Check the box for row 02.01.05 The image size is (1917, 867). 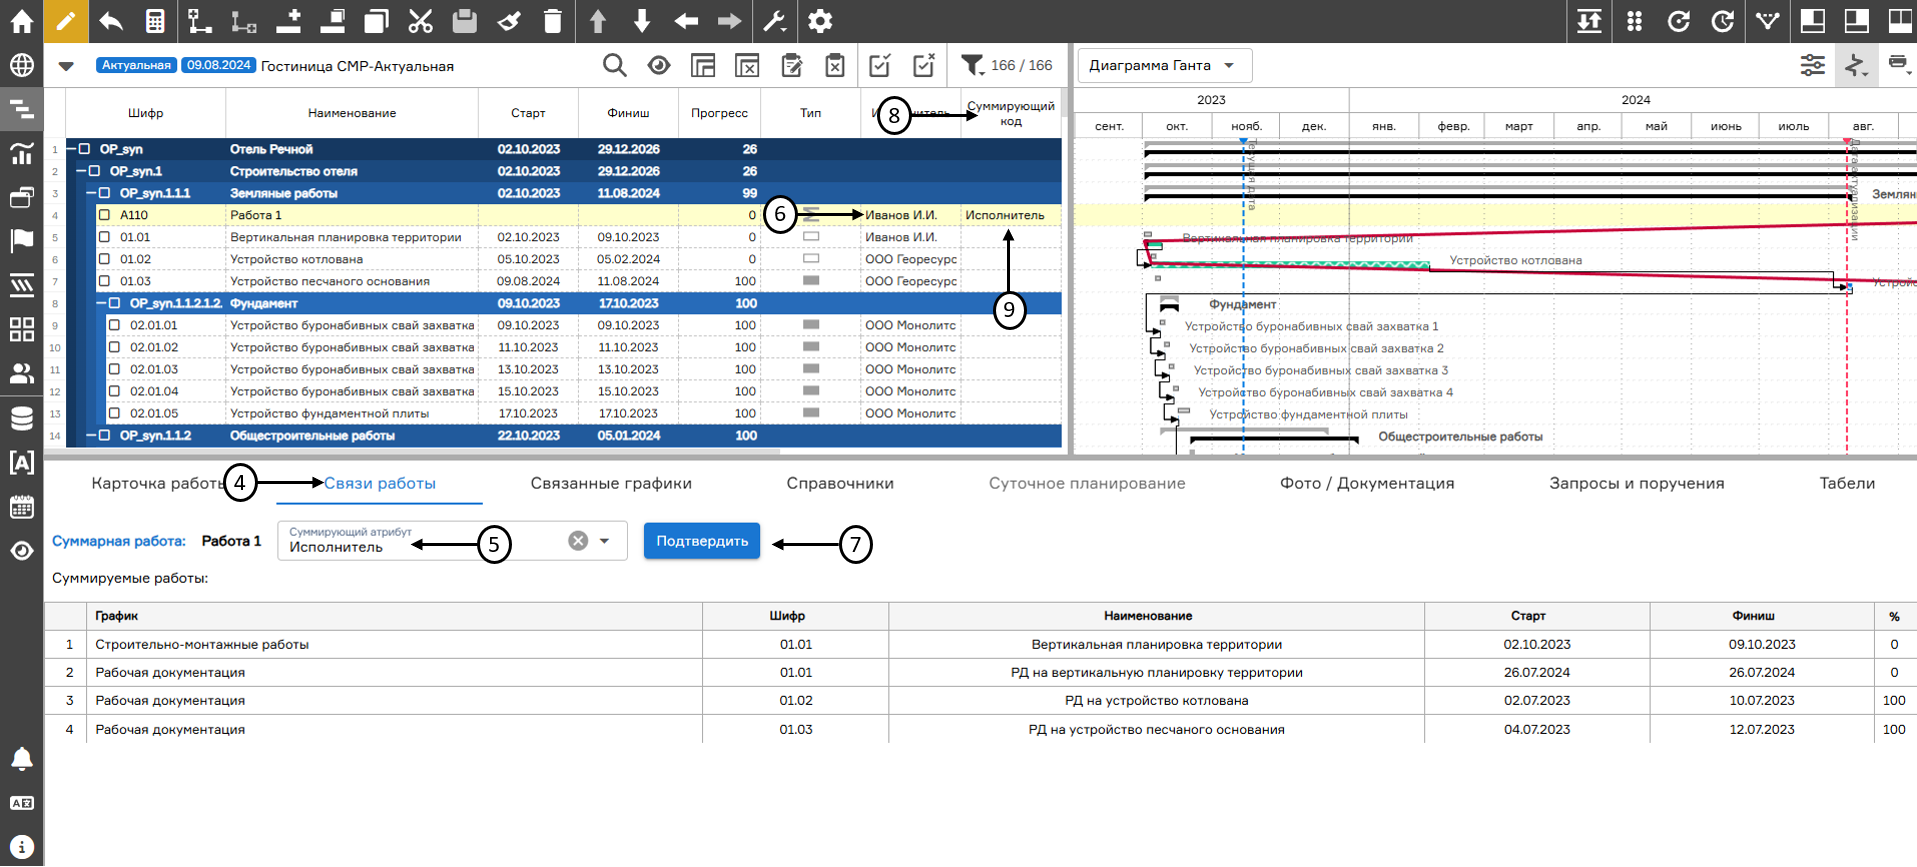point(114,413)
